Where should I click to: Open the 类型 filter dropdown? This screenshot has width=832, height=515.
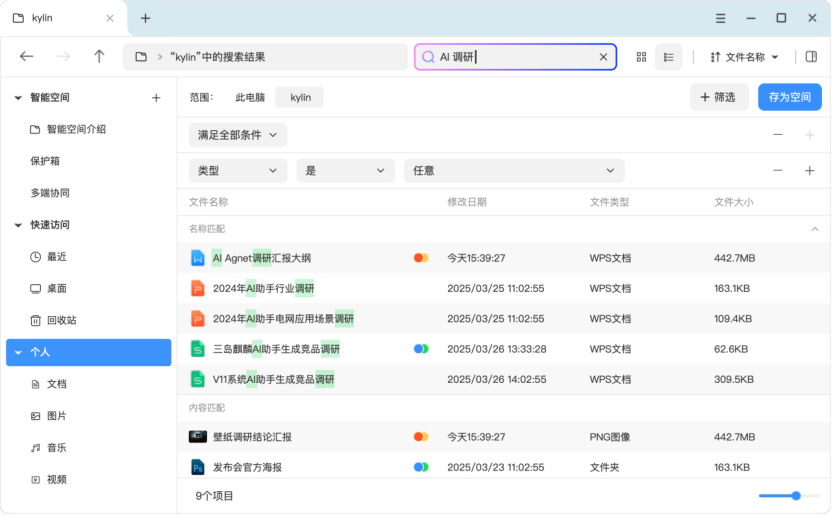coord(238,171)
